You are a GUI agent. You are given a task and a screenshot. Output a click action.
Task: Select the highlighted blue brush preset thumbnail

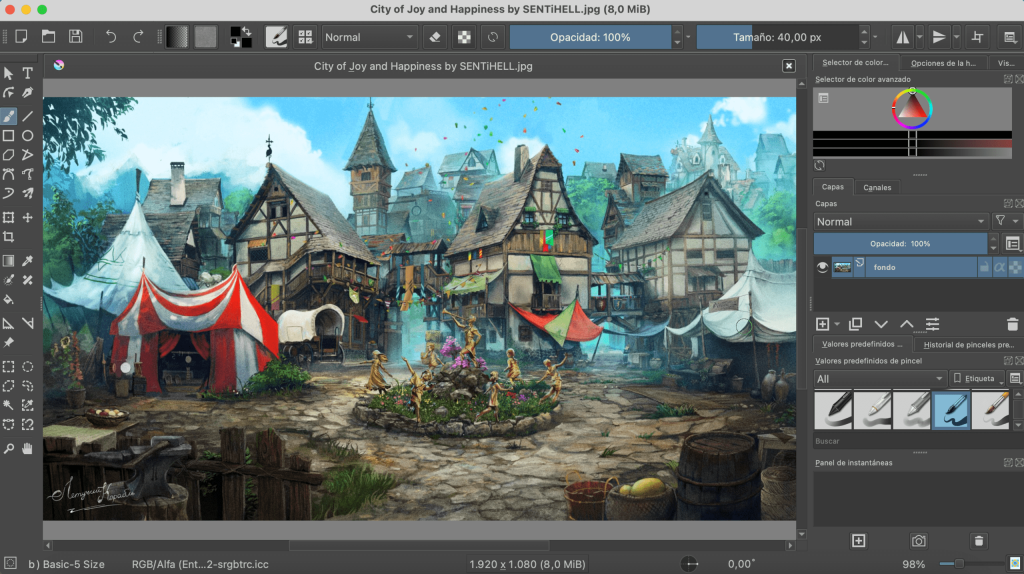951,410
